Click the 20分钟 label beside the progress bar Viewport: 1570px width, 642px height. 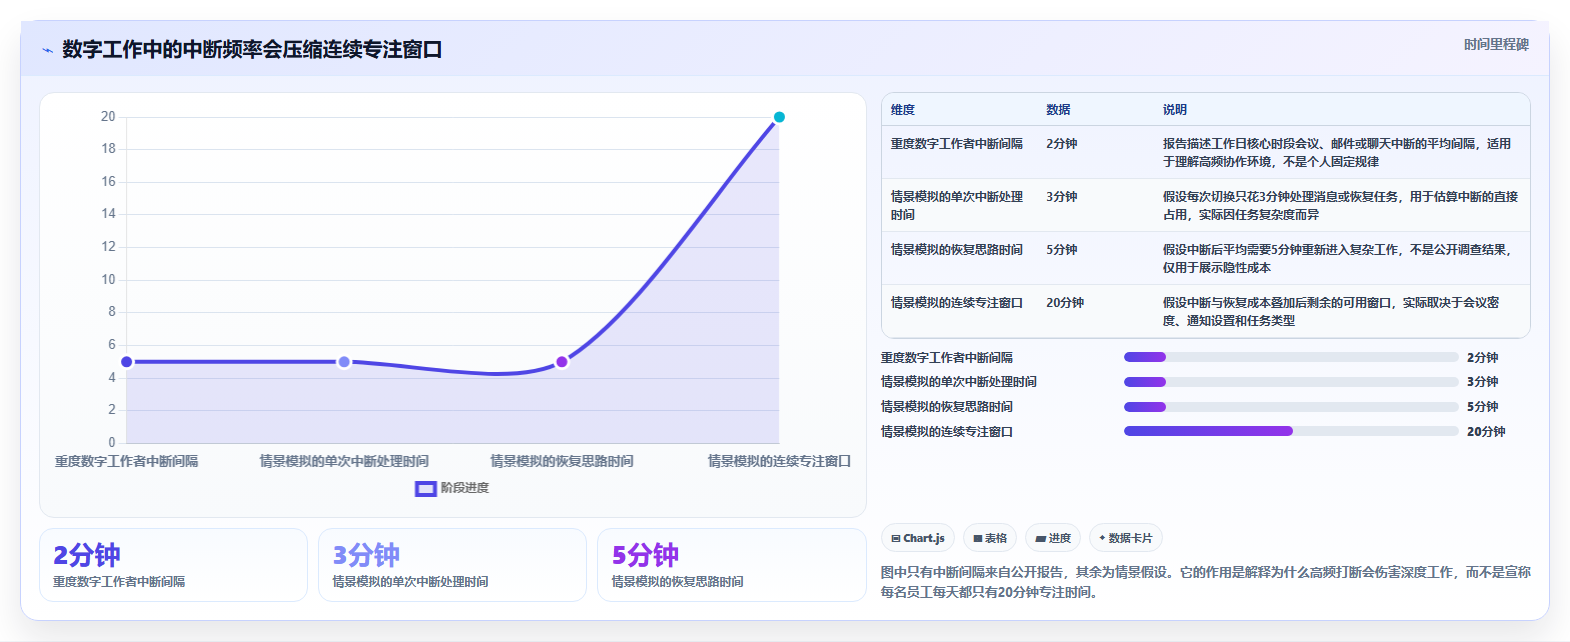1486,432
